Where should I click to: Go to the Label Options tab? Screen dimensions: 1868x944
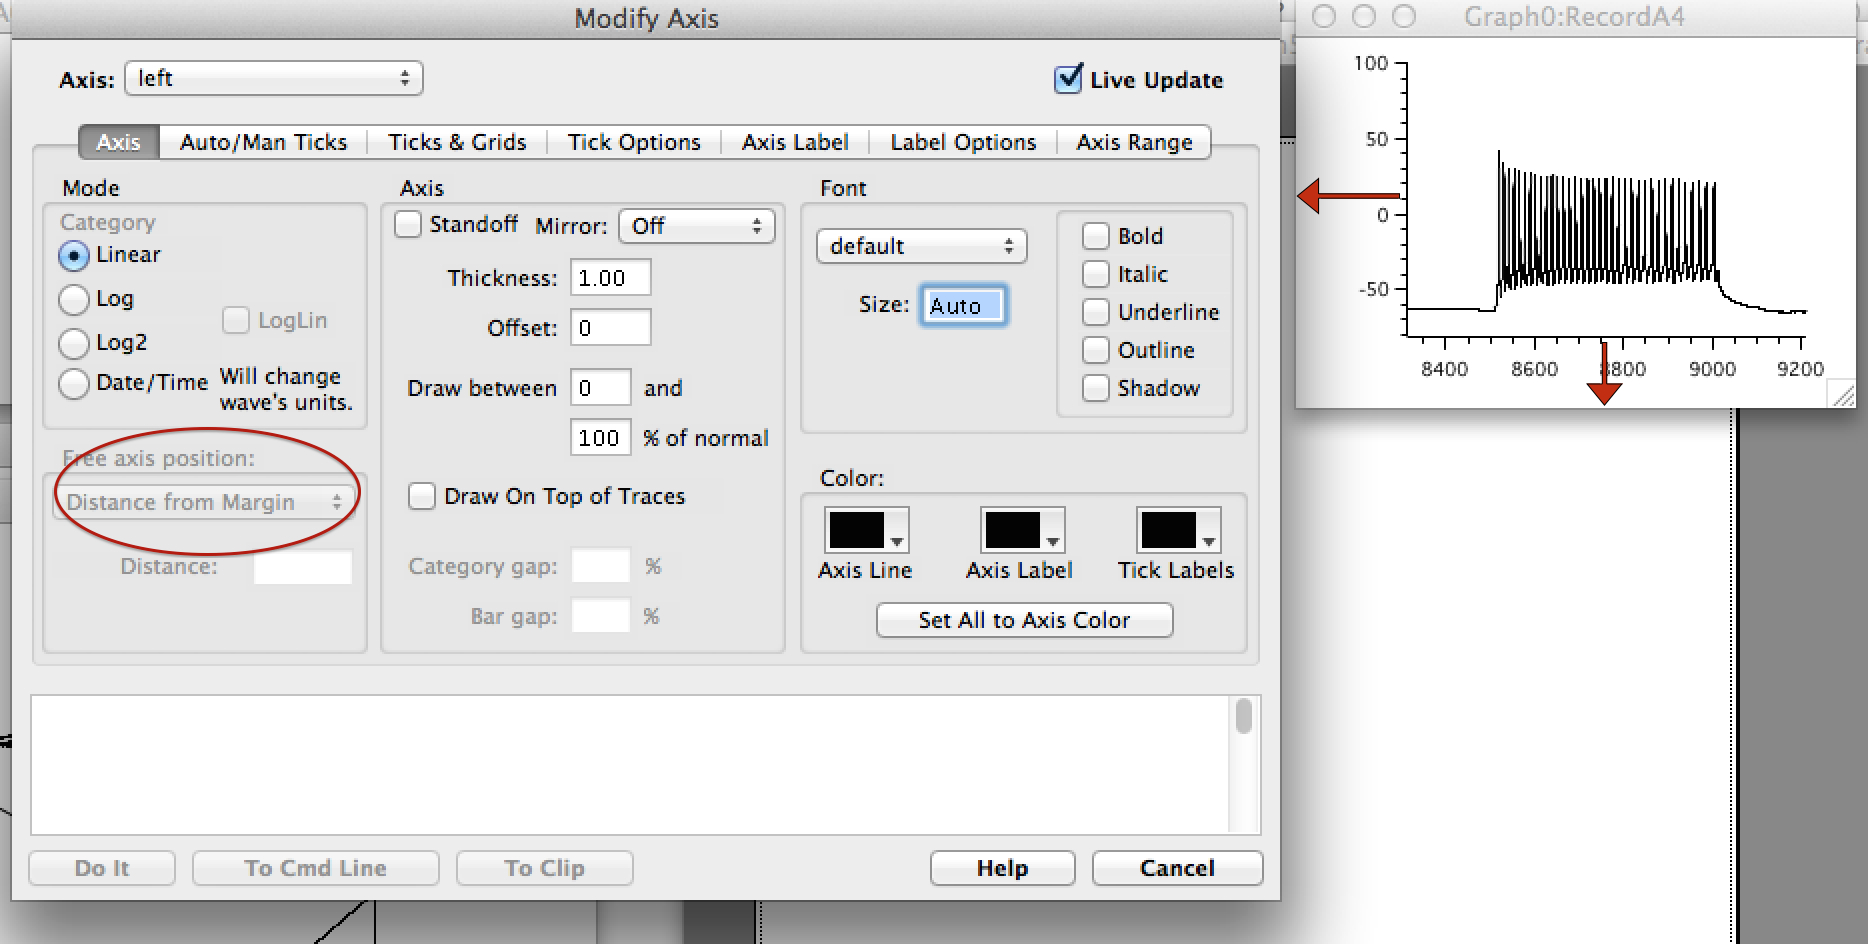962,142
